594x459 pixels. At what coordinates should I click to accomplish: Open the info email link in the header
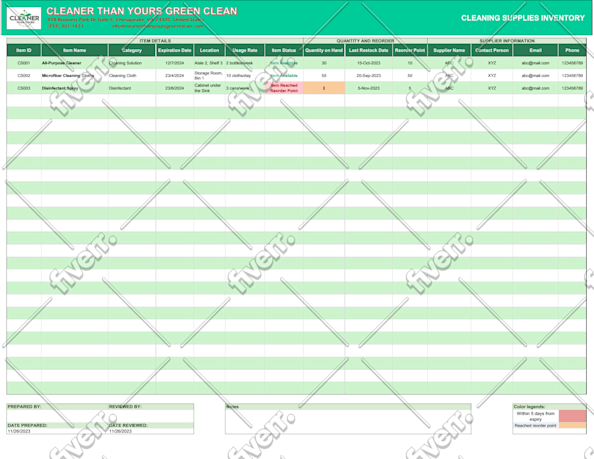[157, 26]
